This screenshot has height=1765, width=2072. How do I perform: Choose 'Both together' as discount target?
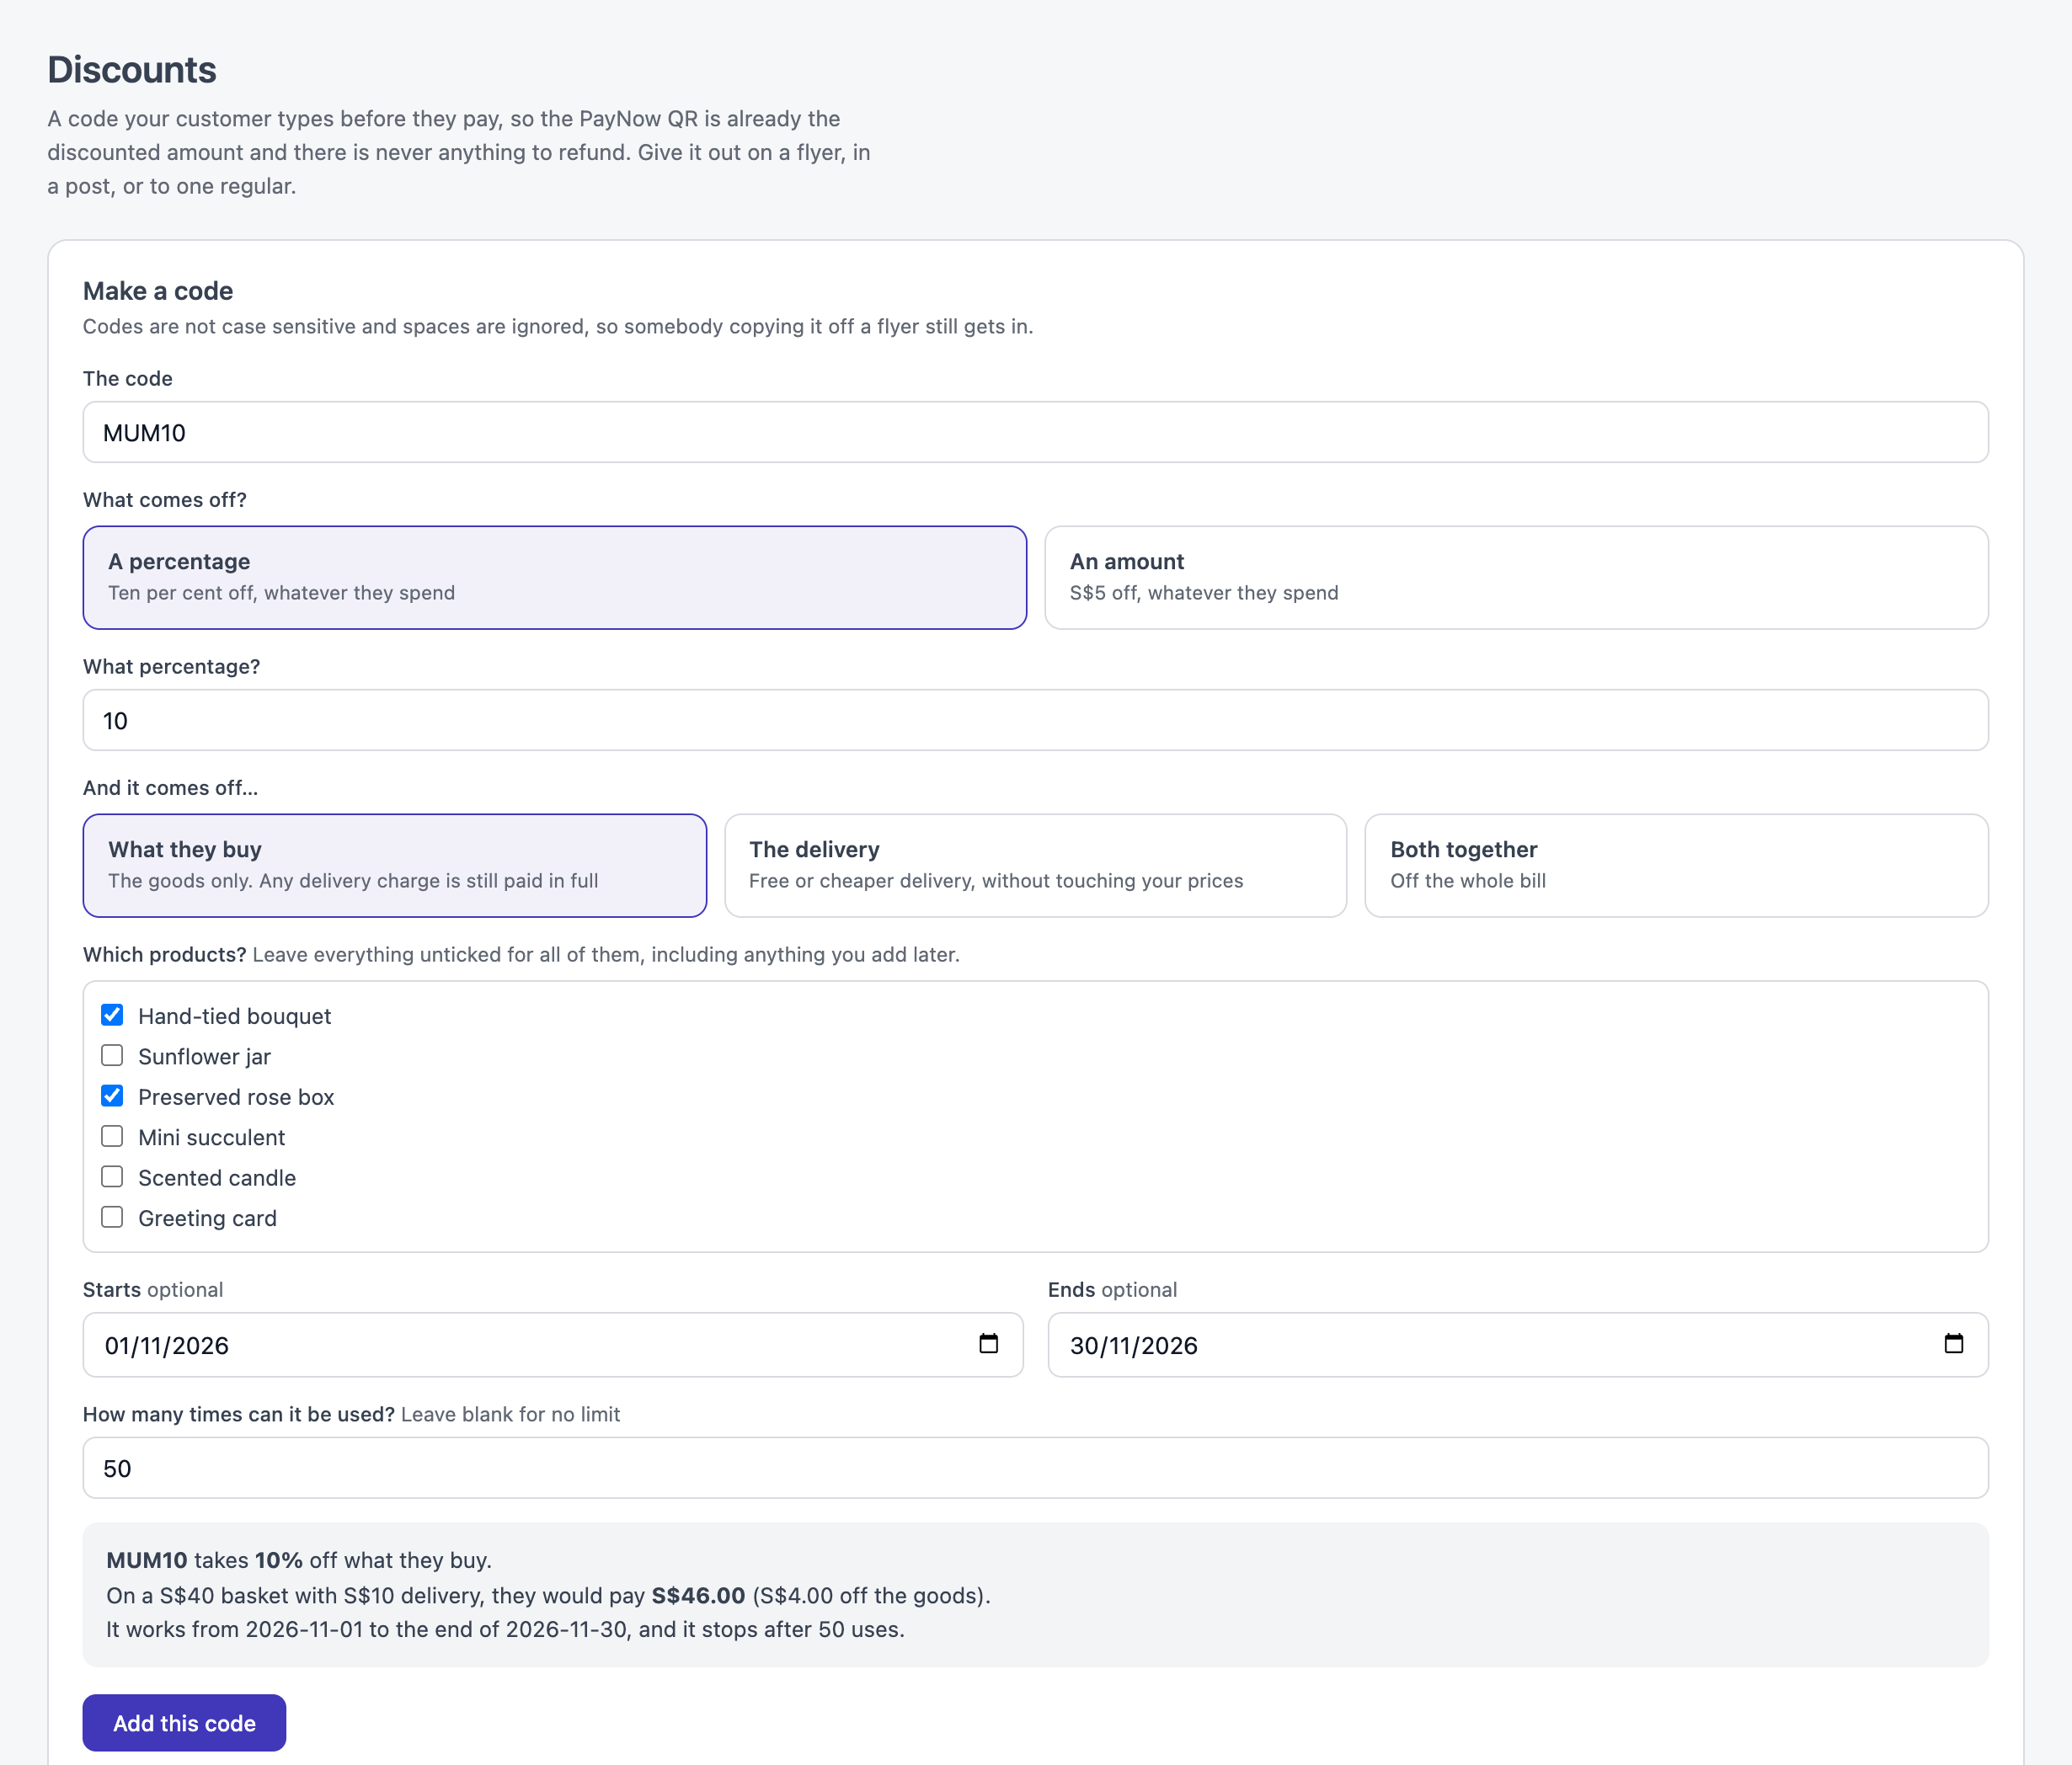click(x=1676, y=865)
